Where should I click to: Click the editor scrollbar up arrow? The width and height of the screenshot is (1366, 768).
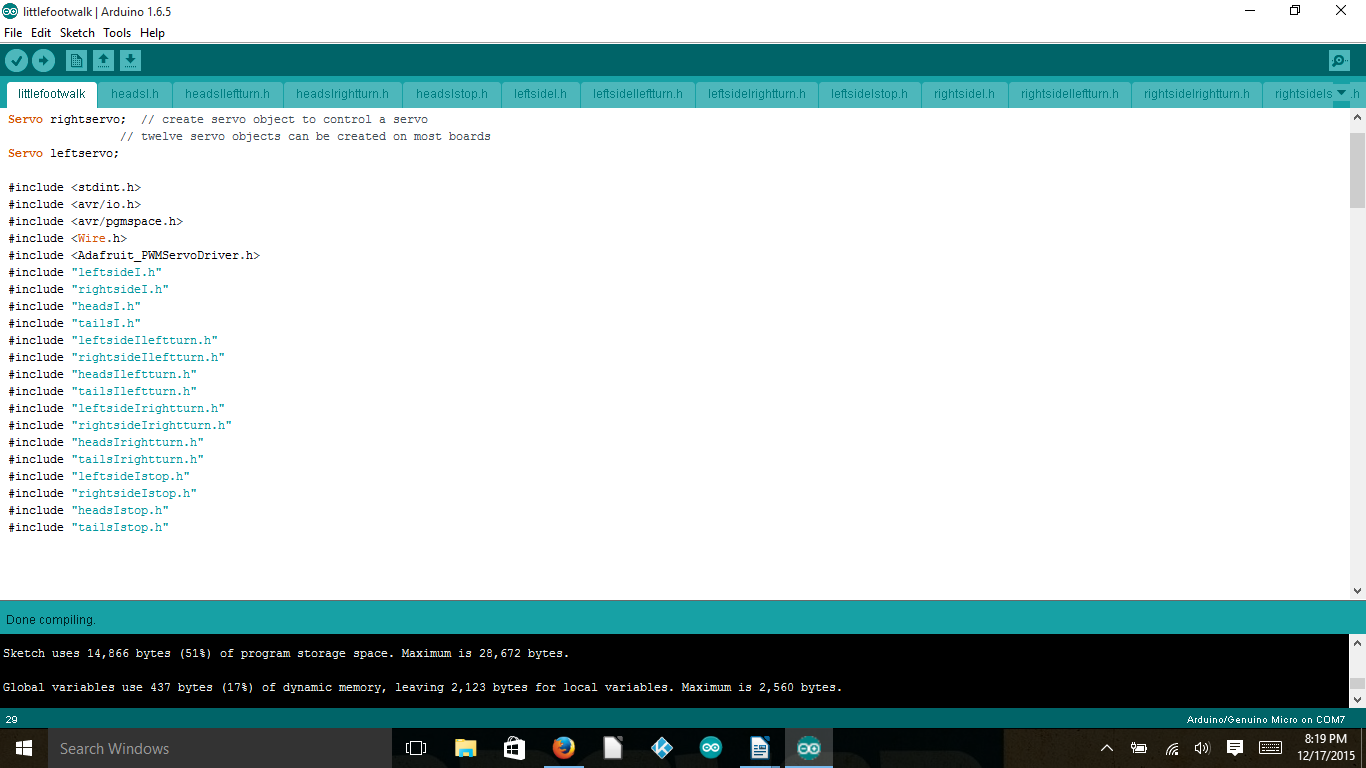coord(1357,118)
